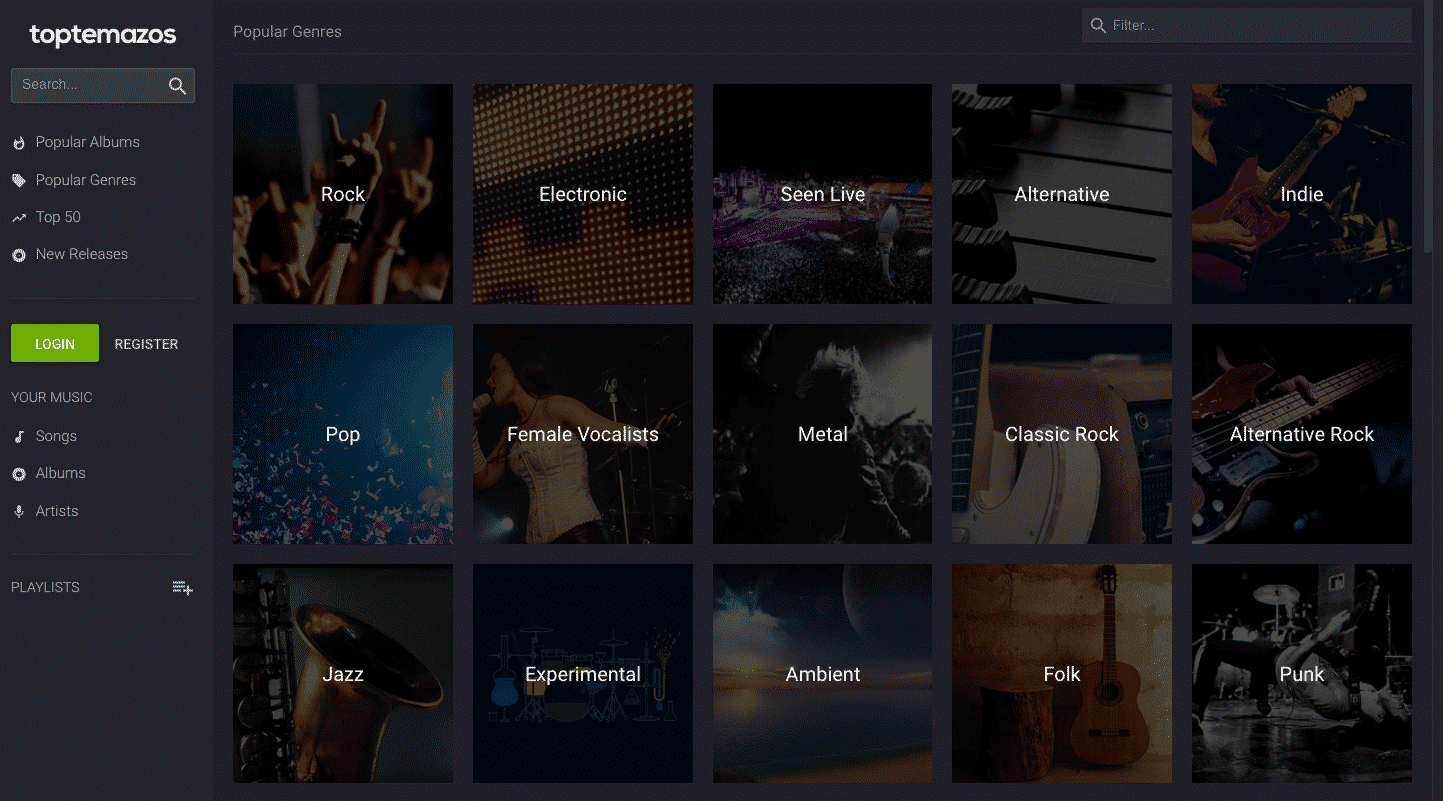Click the YOUR MUSIC heading text

click(x=51, y=397)
